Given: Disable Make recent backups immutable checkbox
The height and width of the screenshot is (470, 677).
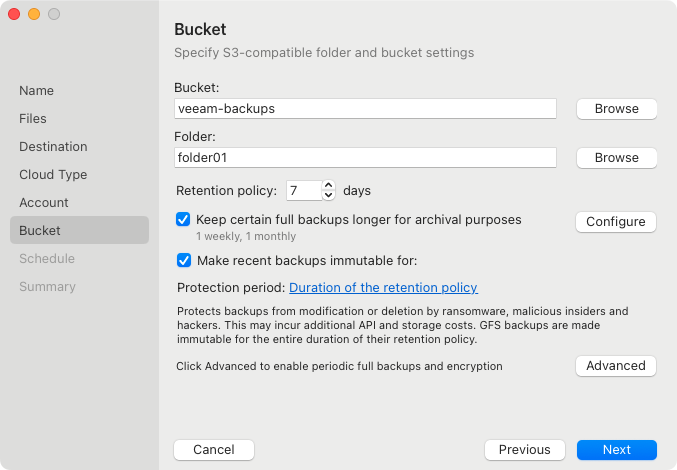Looking at the screenshot, I should [183, 260].
